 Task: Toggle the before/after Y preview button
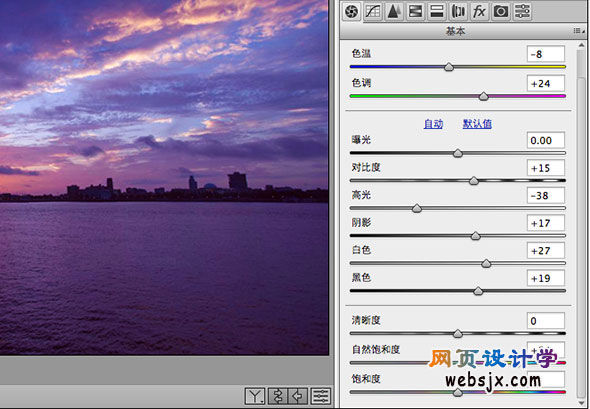(255, 396)
